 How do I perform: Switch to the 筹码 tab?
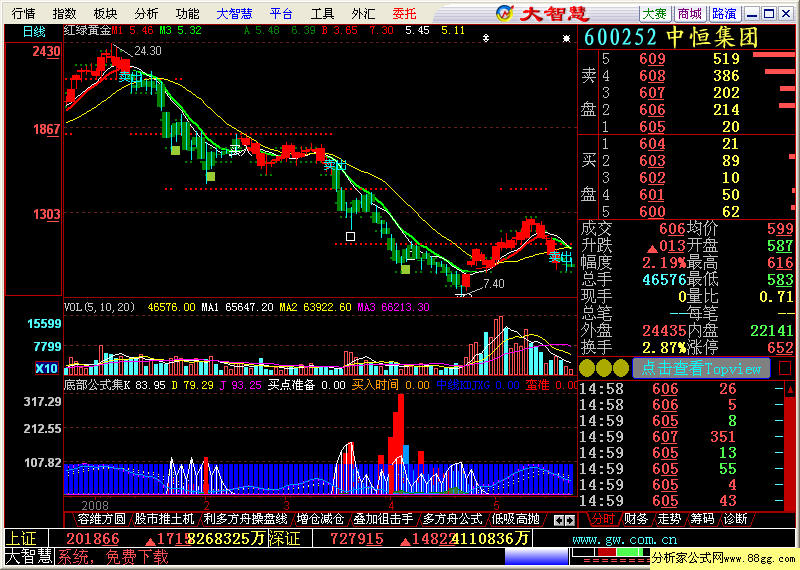tap(703, 519)
